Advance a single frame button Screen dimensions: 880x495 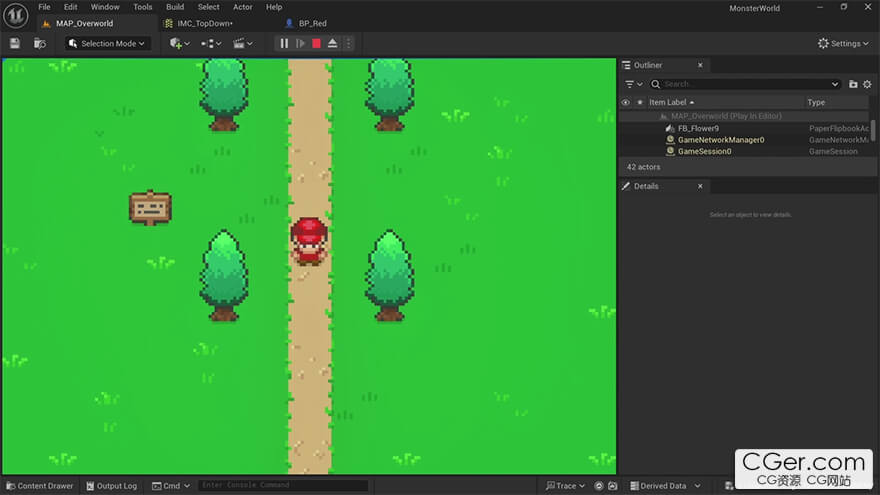(300, 43)
